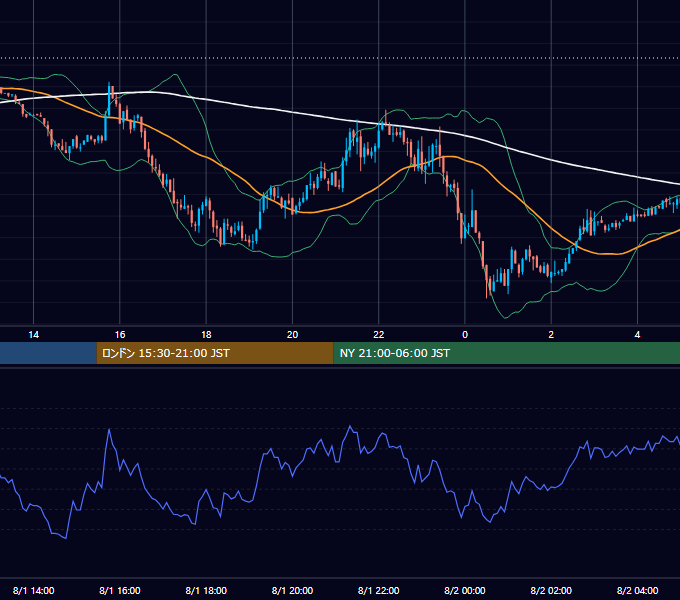Click the hour label 18 on time axis
The height and width of the screenshot is (600, 680).
(206, 335)
